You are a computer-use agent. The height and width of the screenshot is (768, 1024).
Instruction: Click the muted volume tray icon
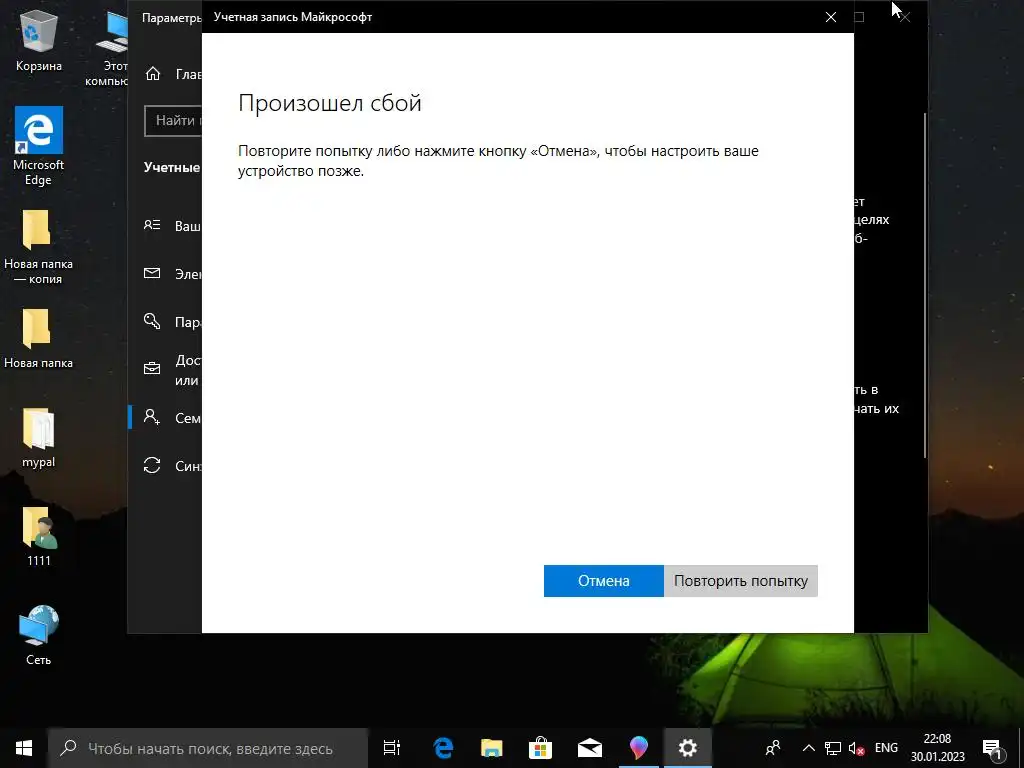coord(856,748)
